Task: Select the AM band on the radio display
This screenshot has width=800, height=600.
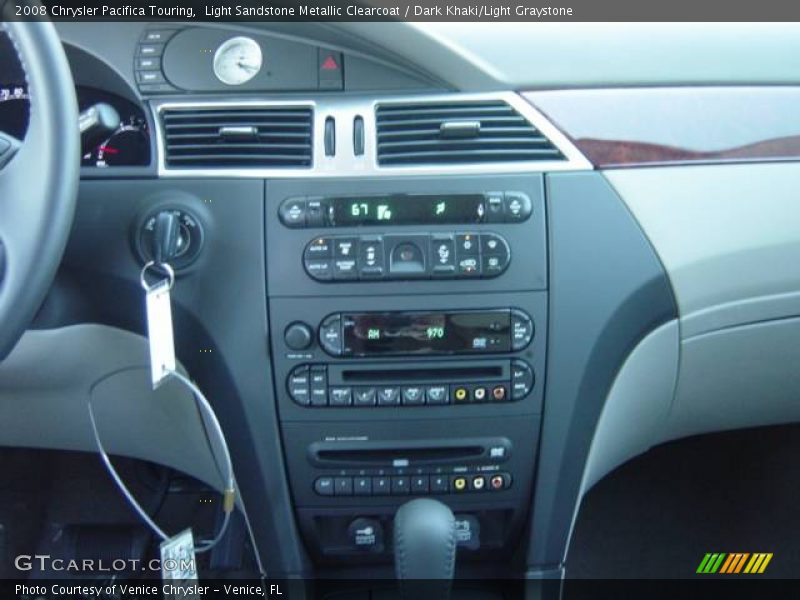Action: click(x=373, y=332)
